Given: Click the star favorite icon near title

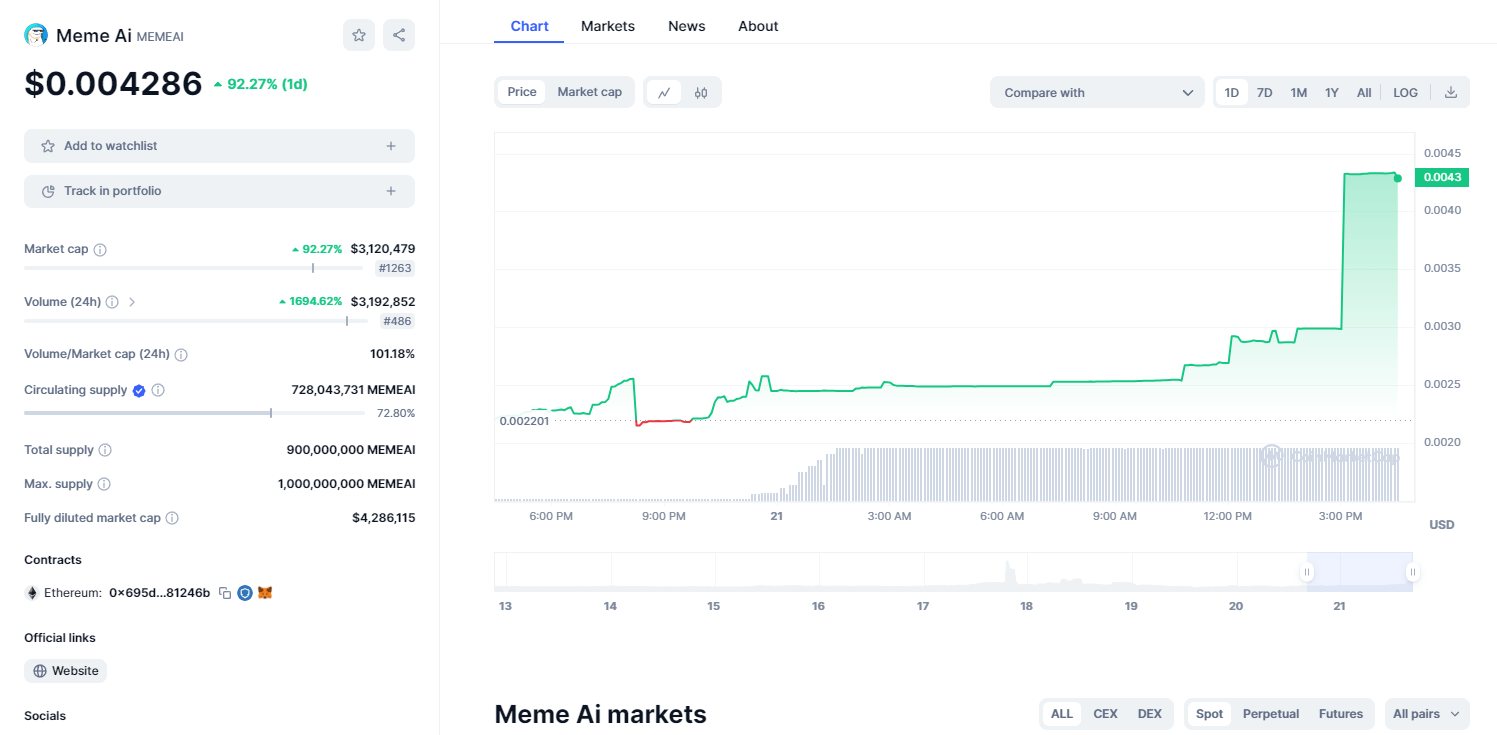Looking at the screenshot, I should tap(359, 35).
